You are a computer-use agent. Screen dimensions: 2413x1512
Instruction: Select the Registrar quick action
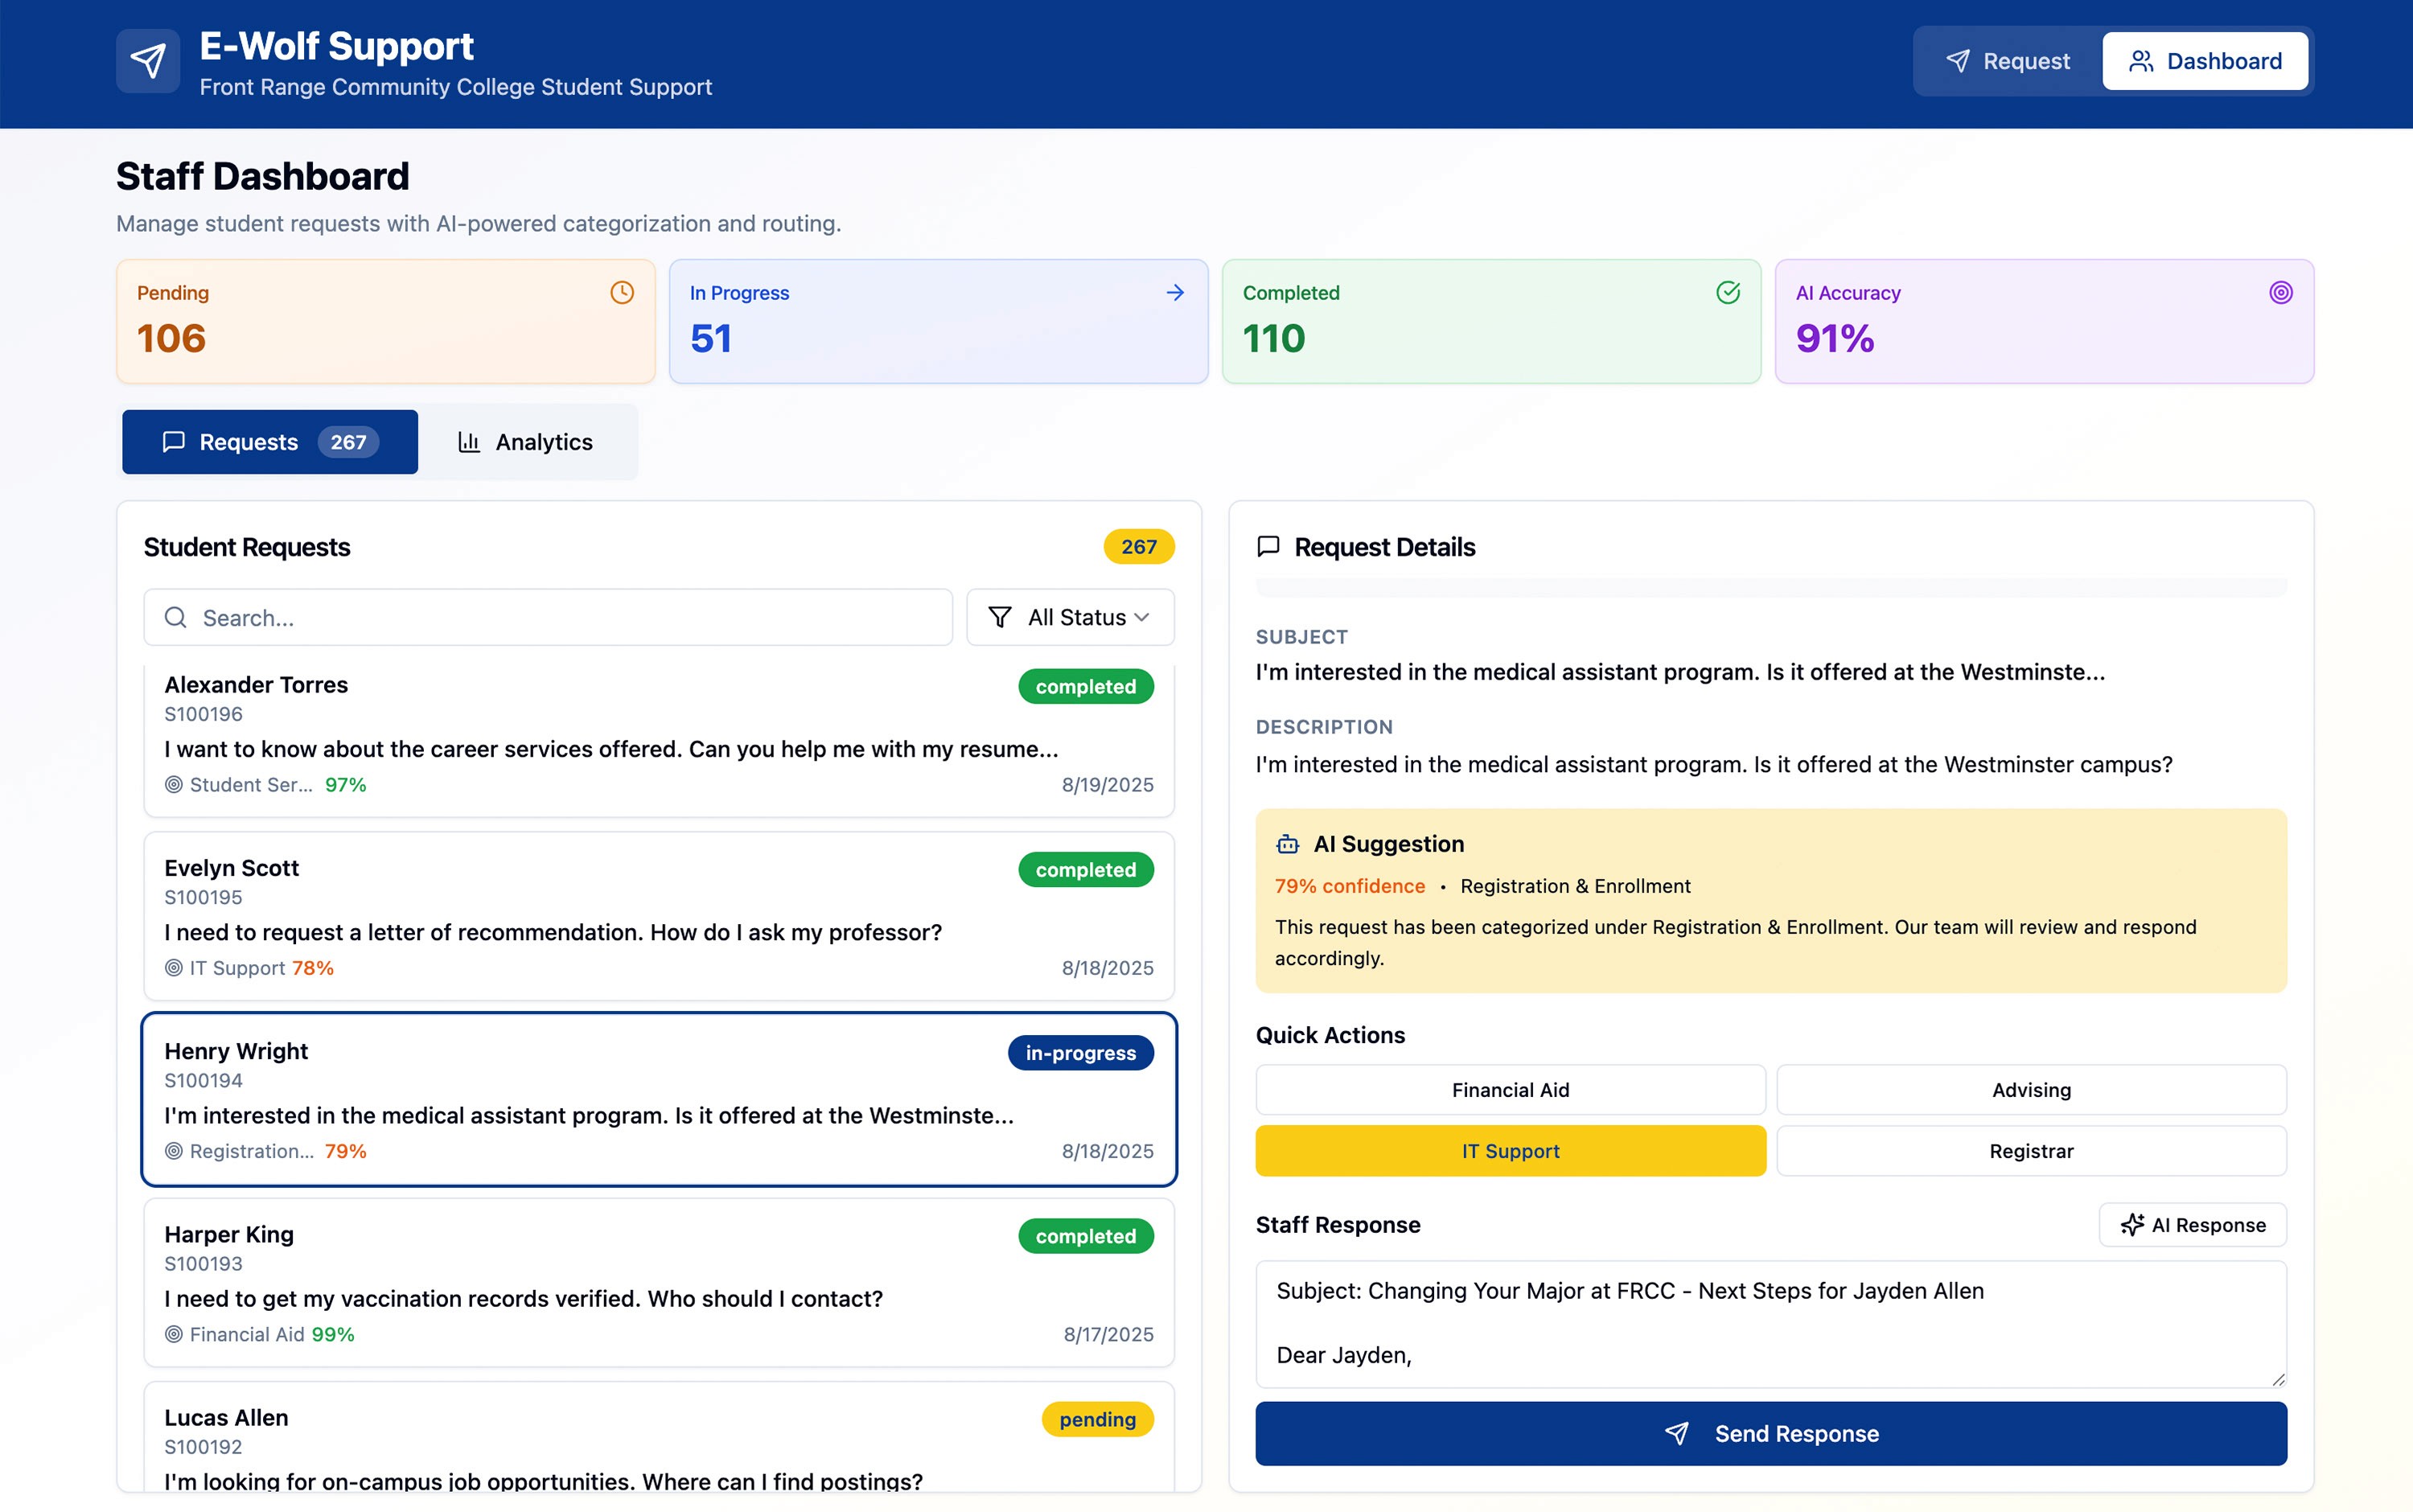click(x=2031, y=1151)
